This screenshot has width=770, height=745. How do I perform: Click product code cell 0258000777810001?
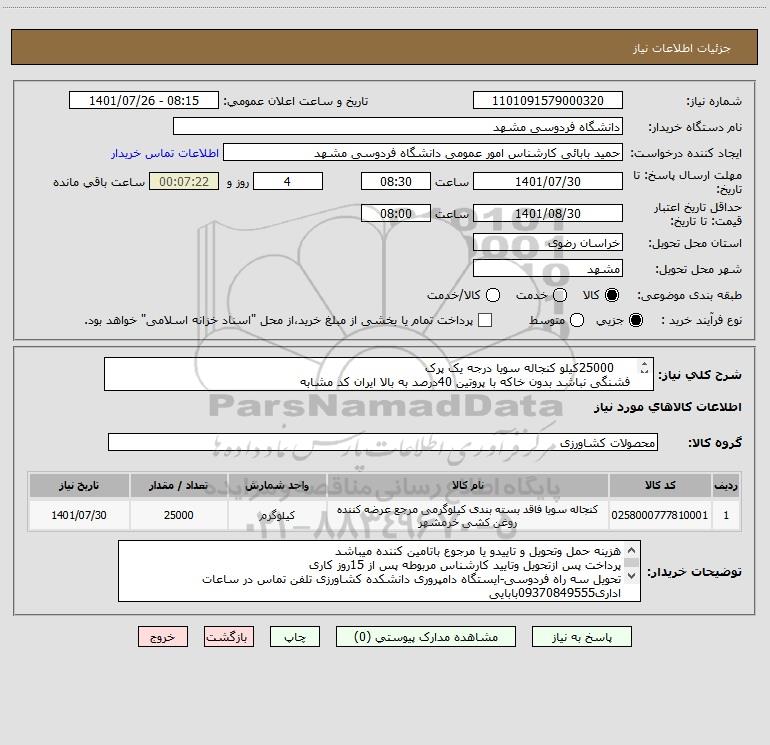coord(660,515)
